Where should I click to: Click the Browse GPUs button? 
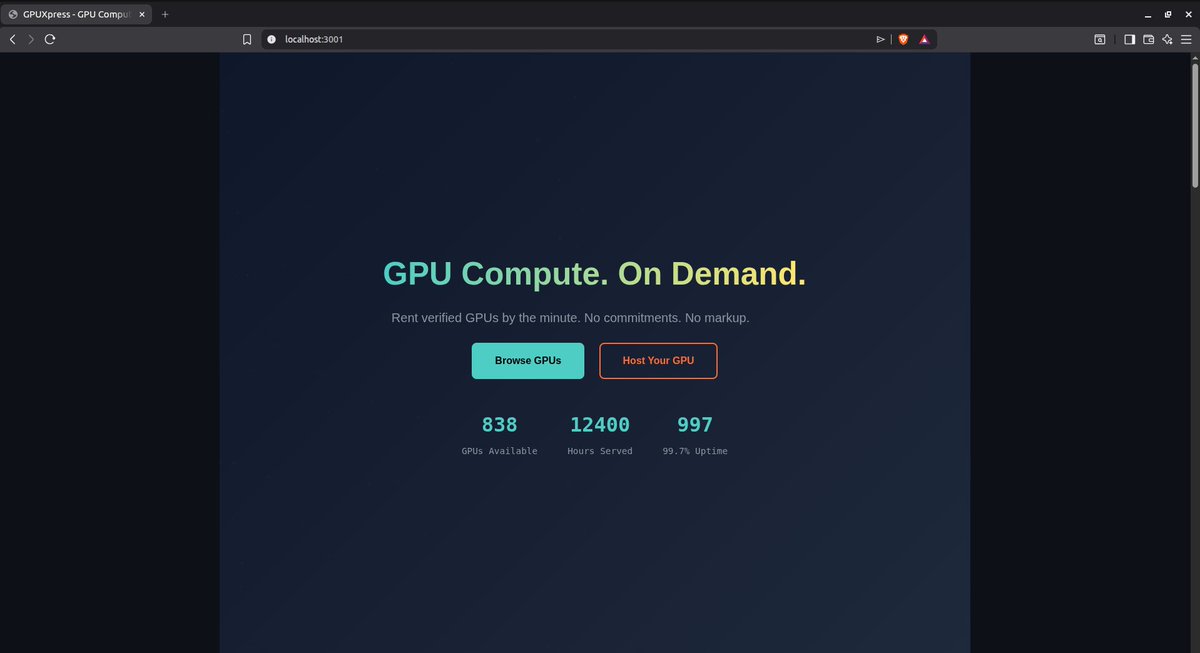[528, 361]
